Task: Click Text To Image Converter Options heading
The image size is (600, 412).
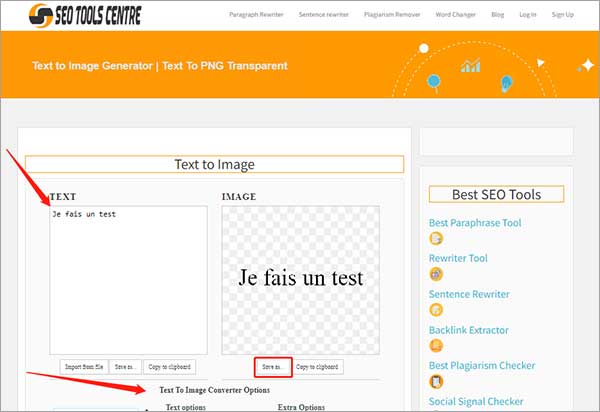Action: tap(214, 390)
